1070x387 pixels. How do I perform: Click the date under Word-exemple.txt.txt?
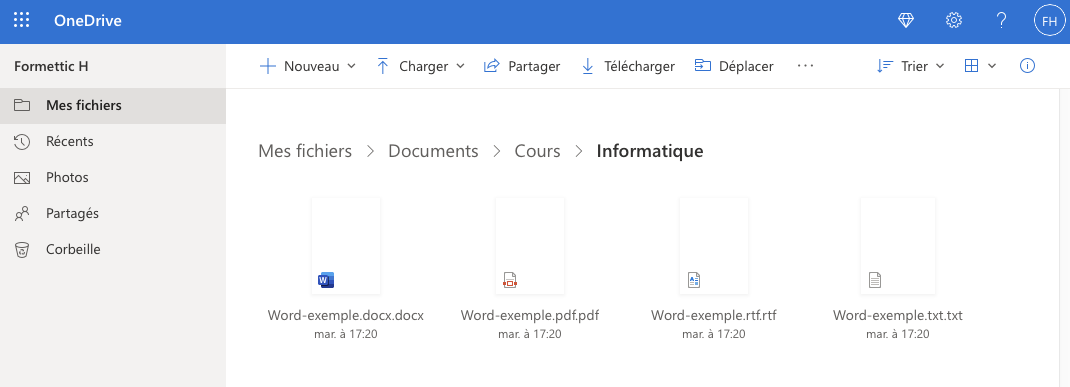click(898, 334)
